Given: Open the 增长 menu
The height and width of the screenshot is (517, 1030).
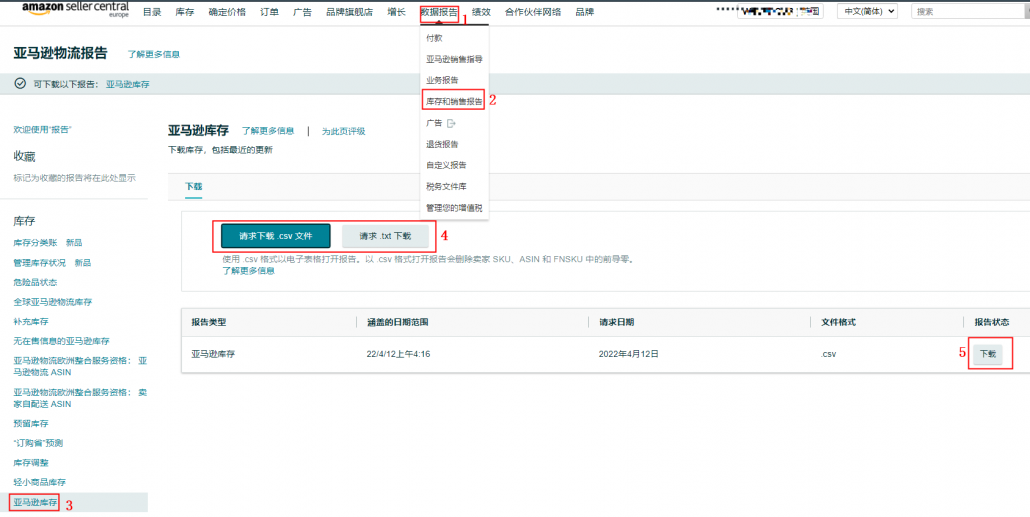Looking at the screenshot, I should click(396, 12).
